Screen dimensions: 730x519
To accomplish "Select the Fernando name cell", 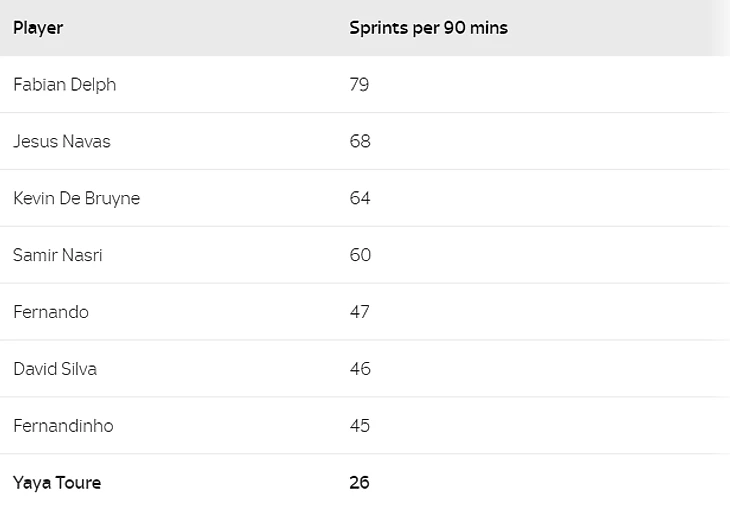I will (x=50, y=312).
